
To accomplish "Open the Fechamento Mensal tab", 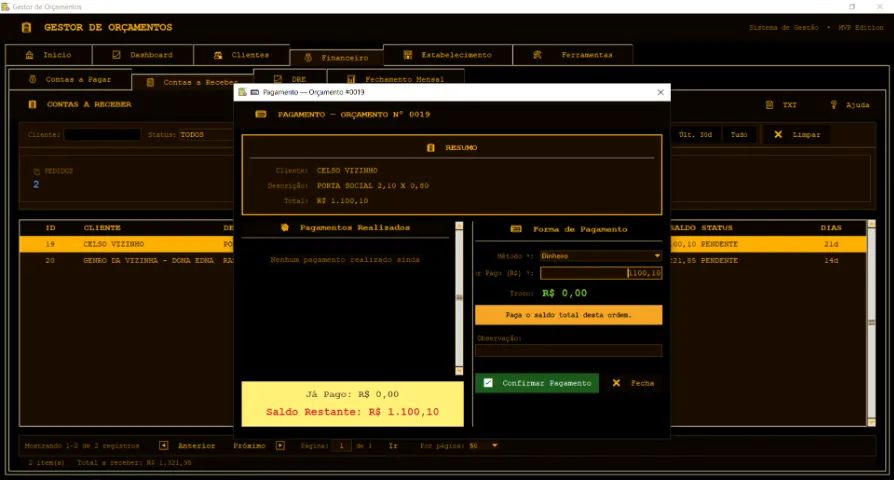I will 396,77.
